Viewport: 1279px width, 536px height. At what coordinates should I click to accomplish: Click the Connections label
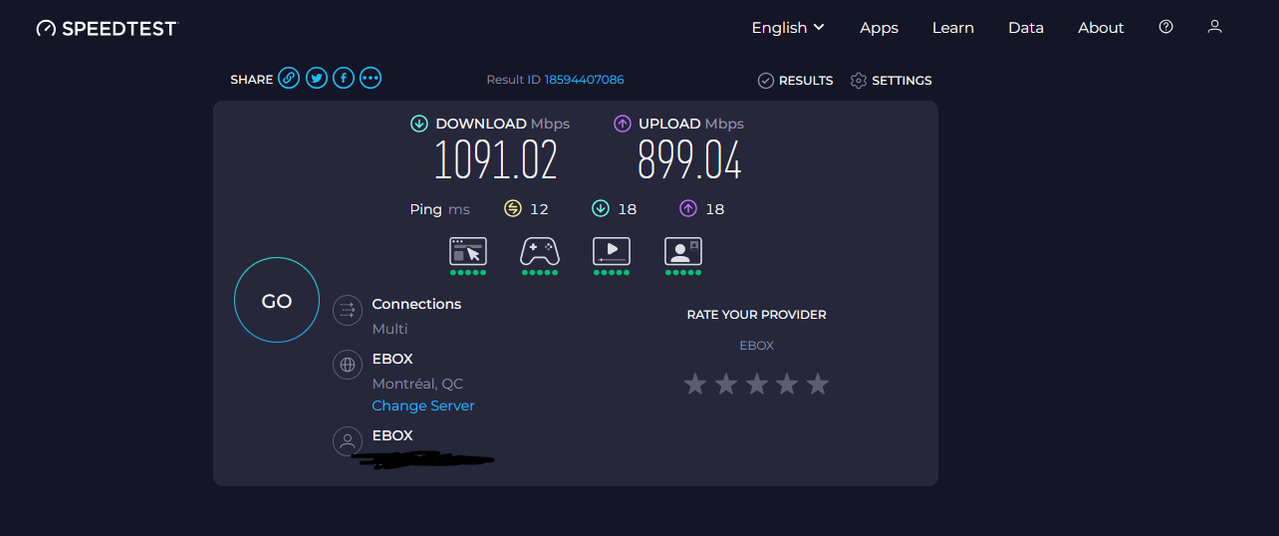coord(417,304)
